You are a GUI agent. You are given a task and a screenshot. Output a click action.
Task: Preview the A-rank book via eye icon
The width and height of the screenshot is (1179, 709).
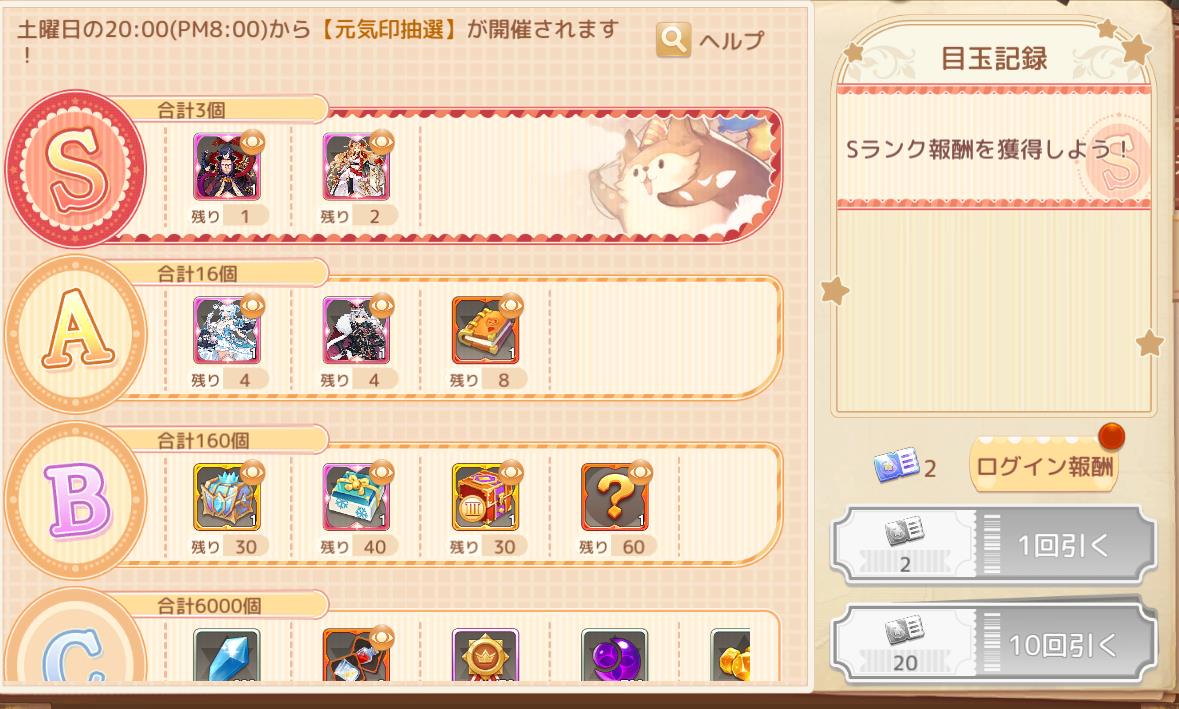[511, 306]
